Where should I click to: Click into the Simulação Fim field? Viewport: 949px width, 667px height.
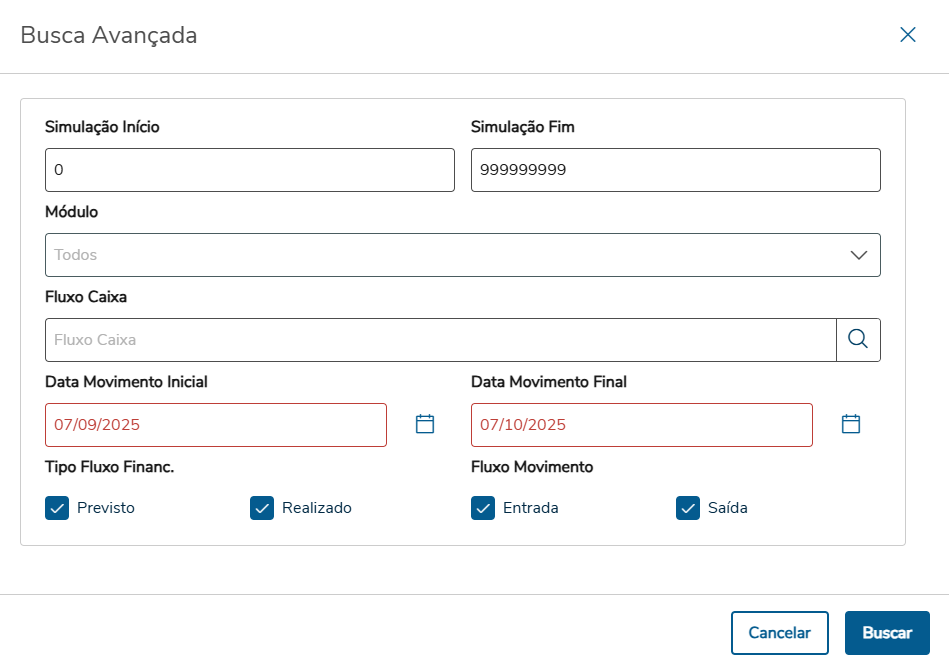[676, 170]
